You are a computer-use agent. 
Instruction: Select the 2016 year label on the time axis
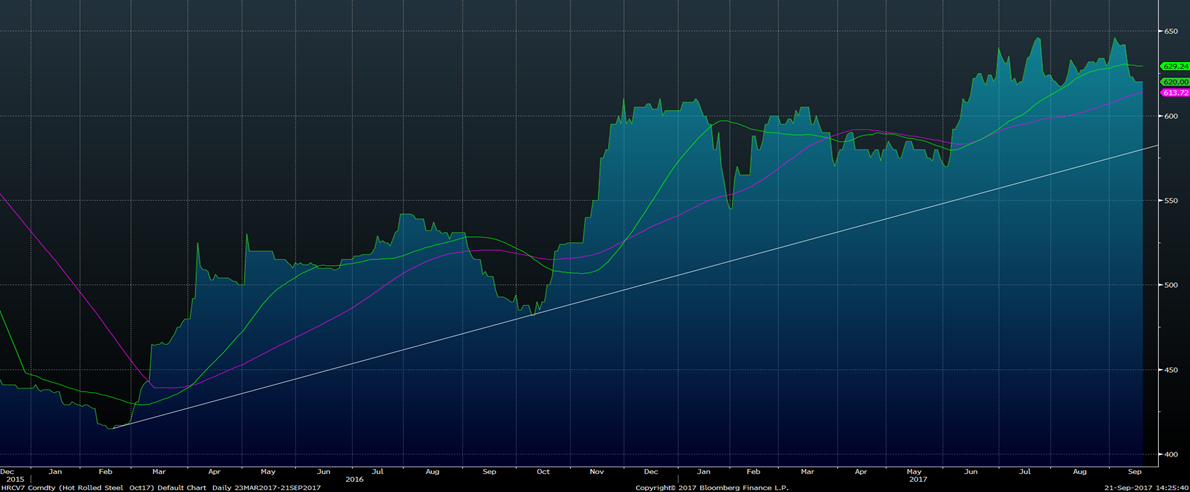(x=354, y=479)
